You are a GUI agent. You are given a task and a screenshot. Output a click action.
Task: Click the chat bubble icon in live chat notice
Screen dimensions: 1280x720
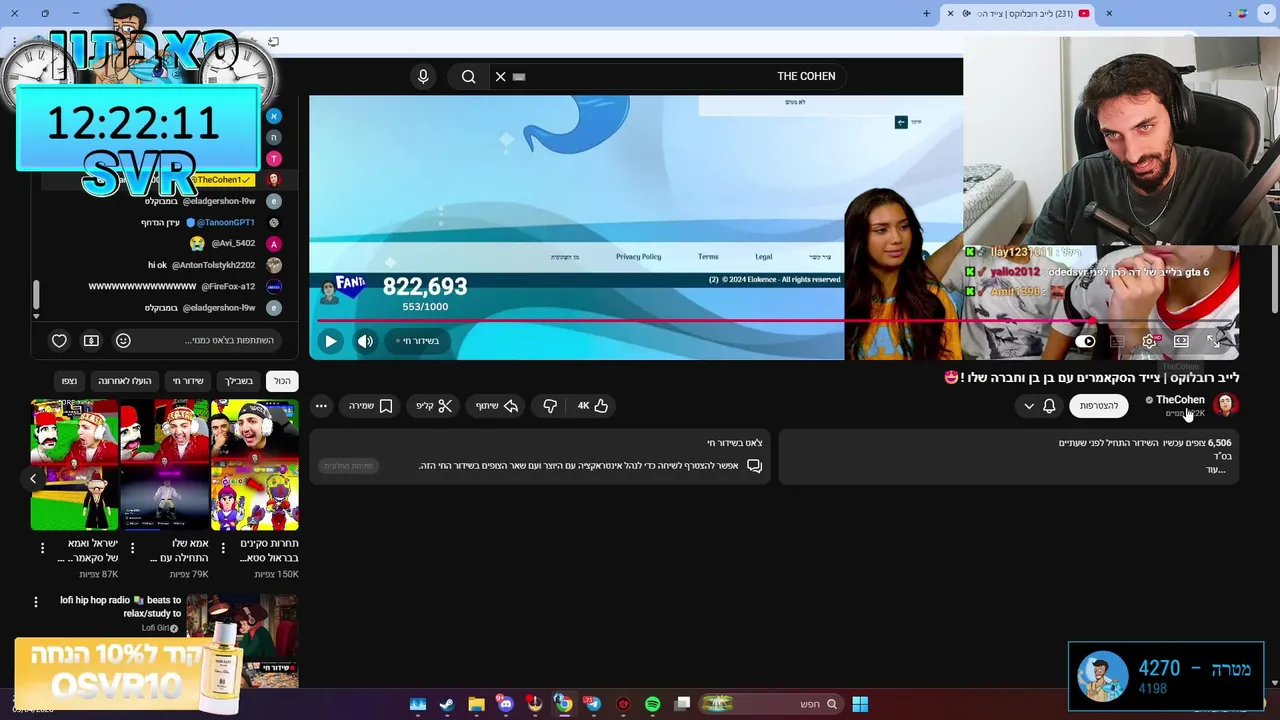pos(755,466)
